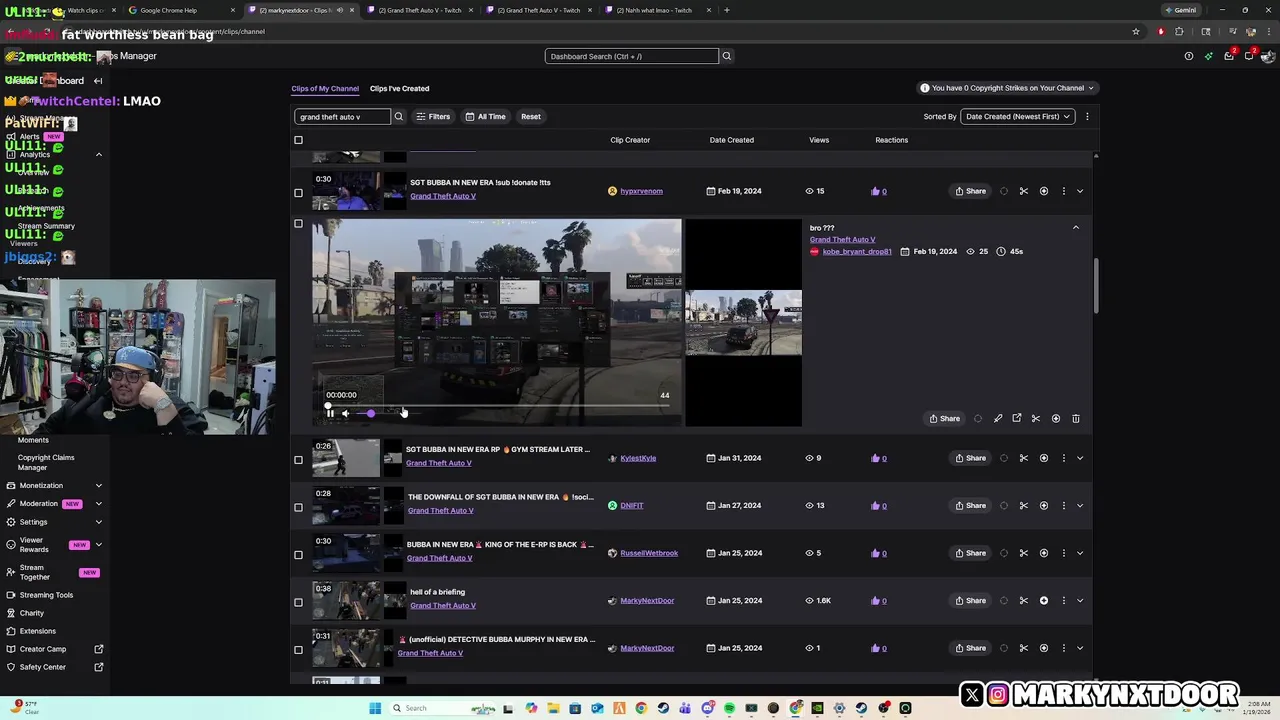Click scissors icon in hypxrvenom clip row
The height and width of the screenshot is (720, 1280).
click(x=1024, y=191)
